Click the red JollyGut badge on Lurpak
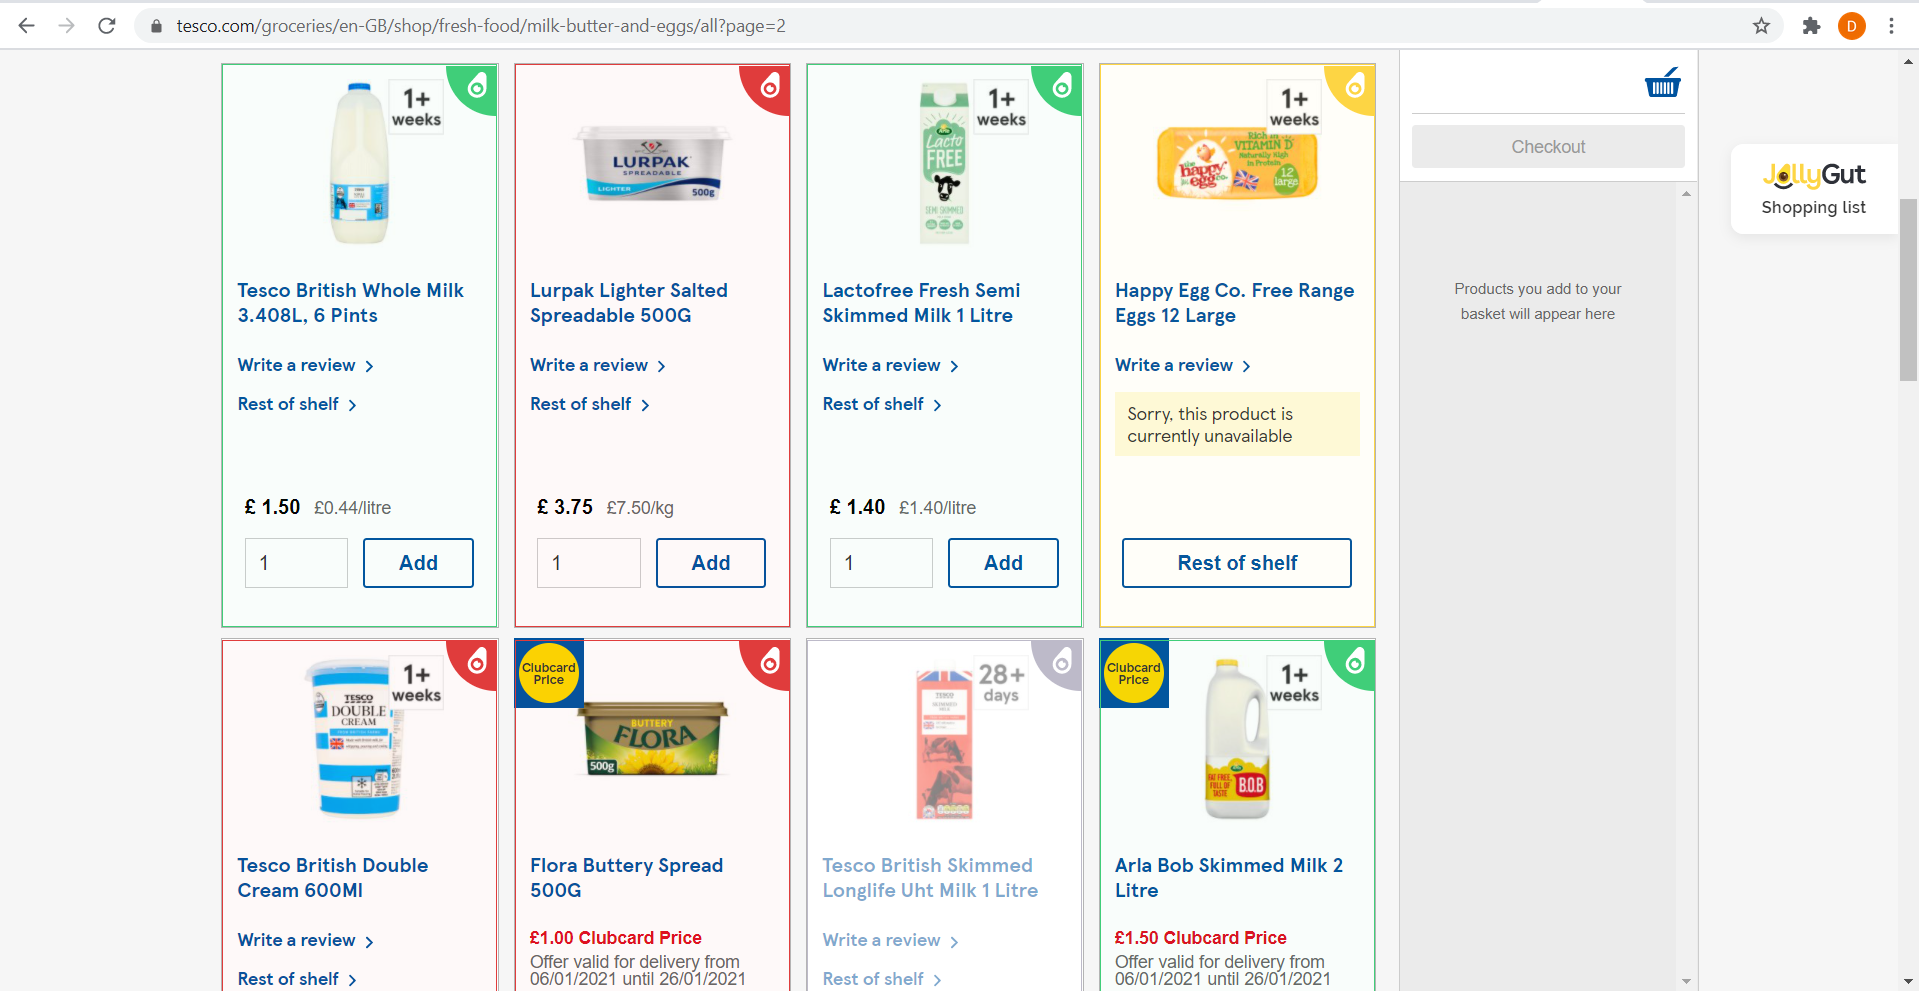Screen dimensions: 1919x991 [x=769, y=86]
